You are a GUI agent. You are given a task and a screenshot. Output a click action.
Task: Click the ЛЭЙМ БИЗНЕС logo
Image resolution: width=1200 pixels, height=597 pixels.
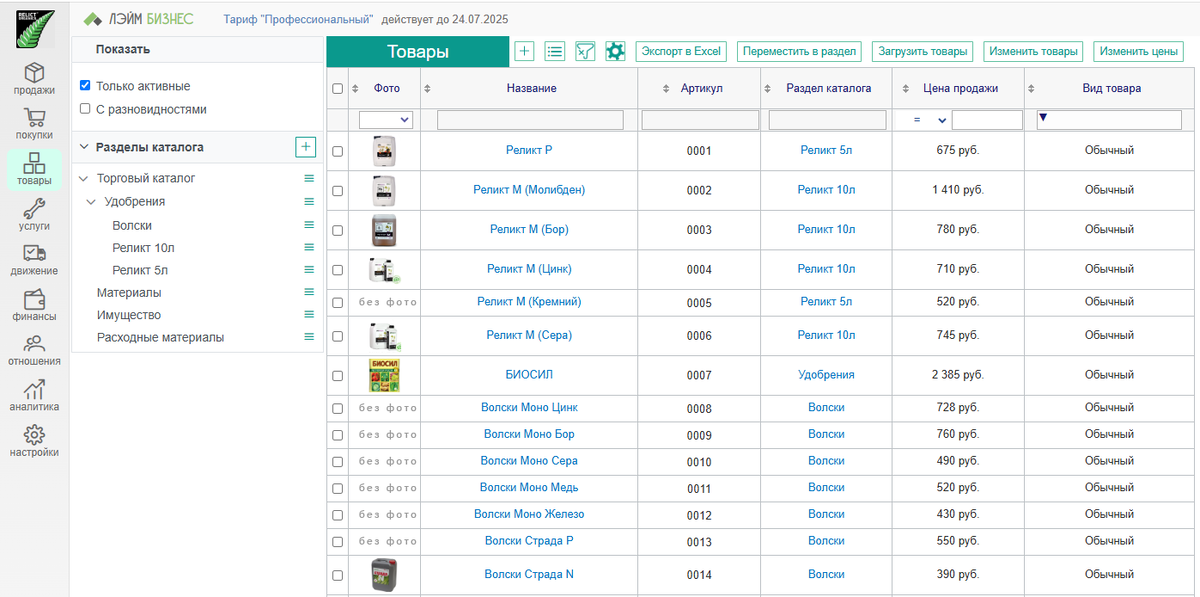point(139,19)
